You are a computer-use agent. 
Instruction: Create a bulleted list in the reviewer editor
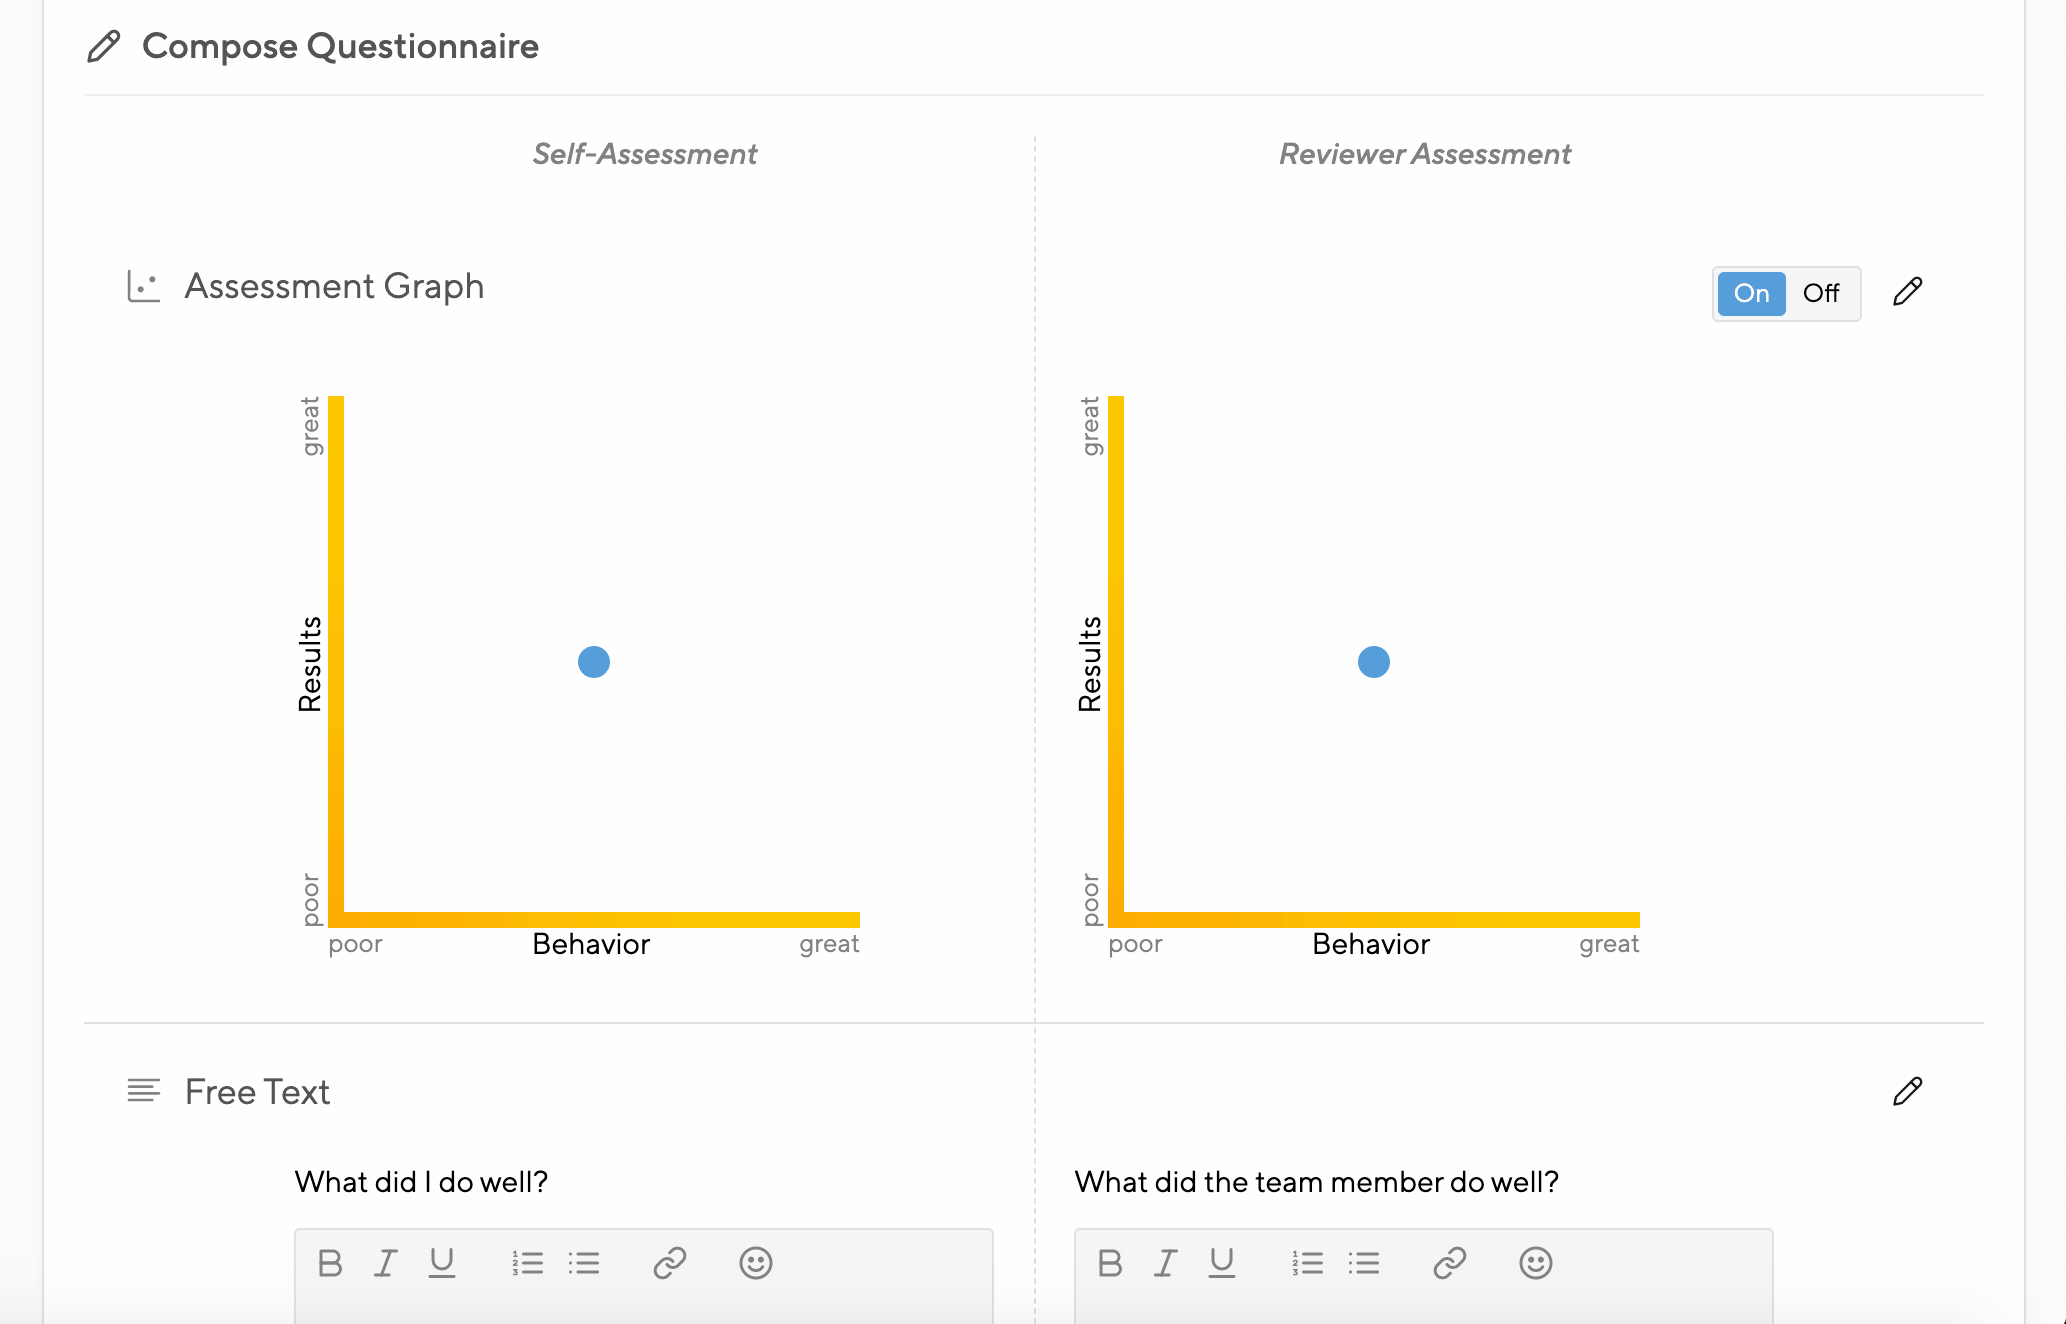[1364, 1263]
